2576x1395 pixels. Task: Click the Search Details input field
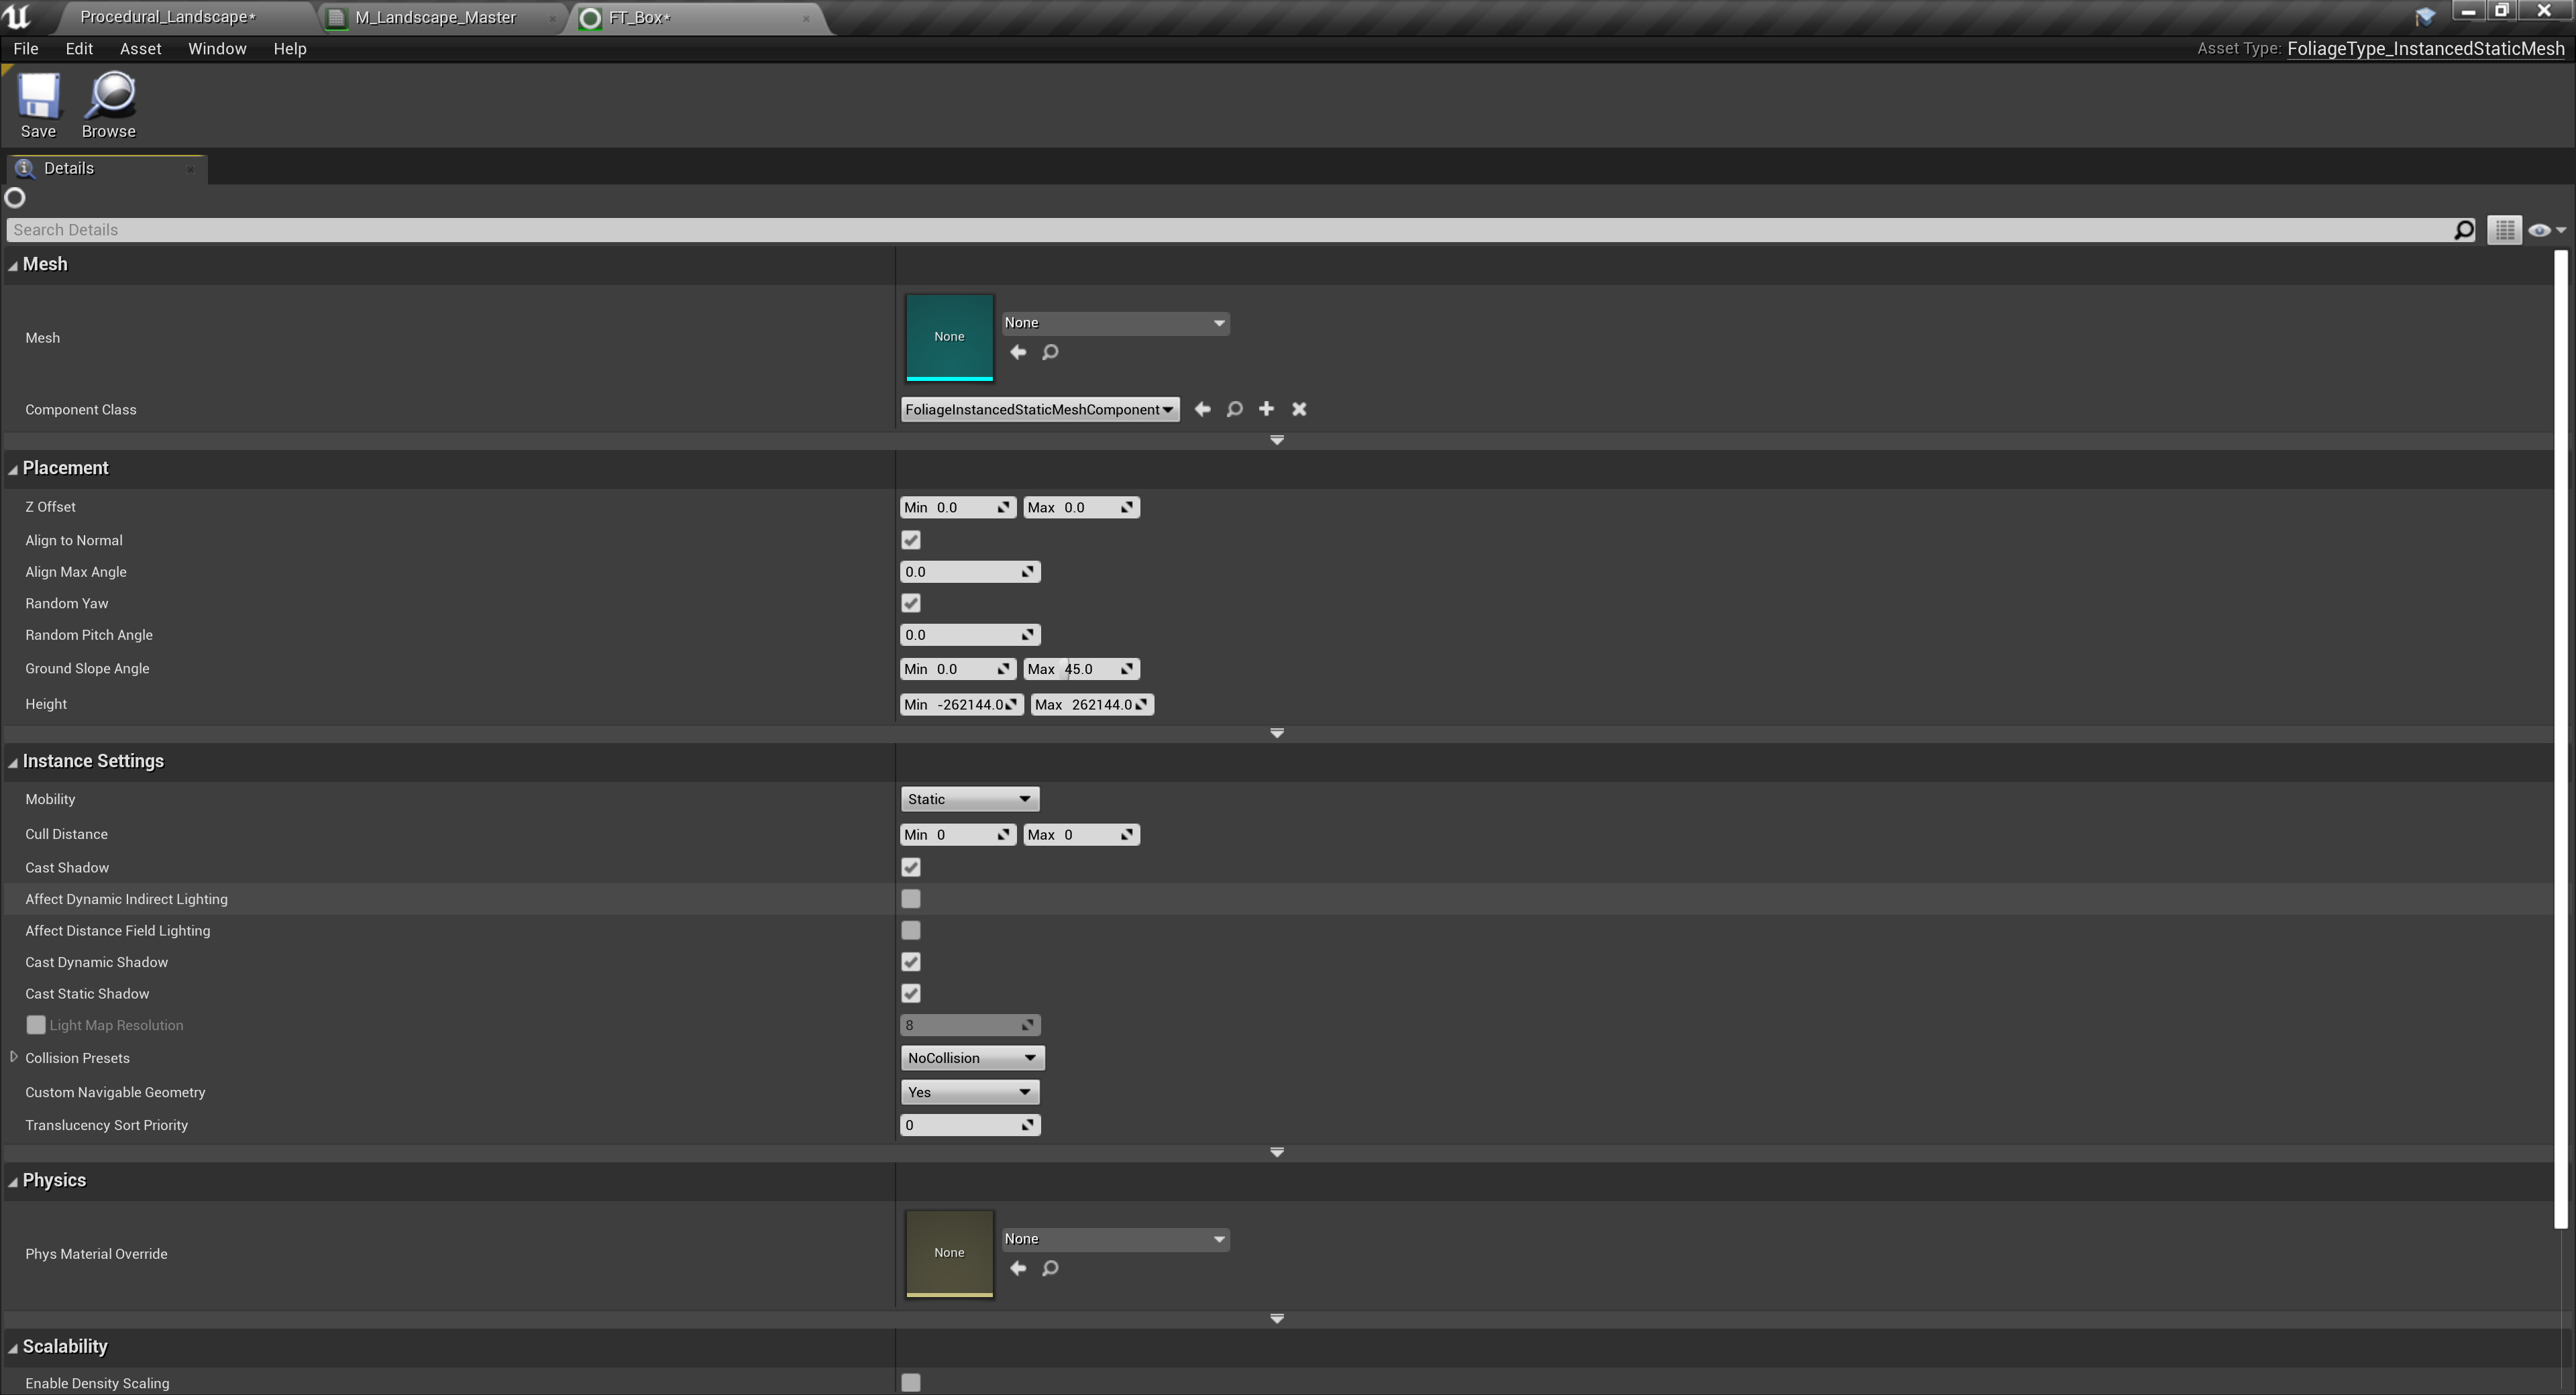[x=1200, y=230]
